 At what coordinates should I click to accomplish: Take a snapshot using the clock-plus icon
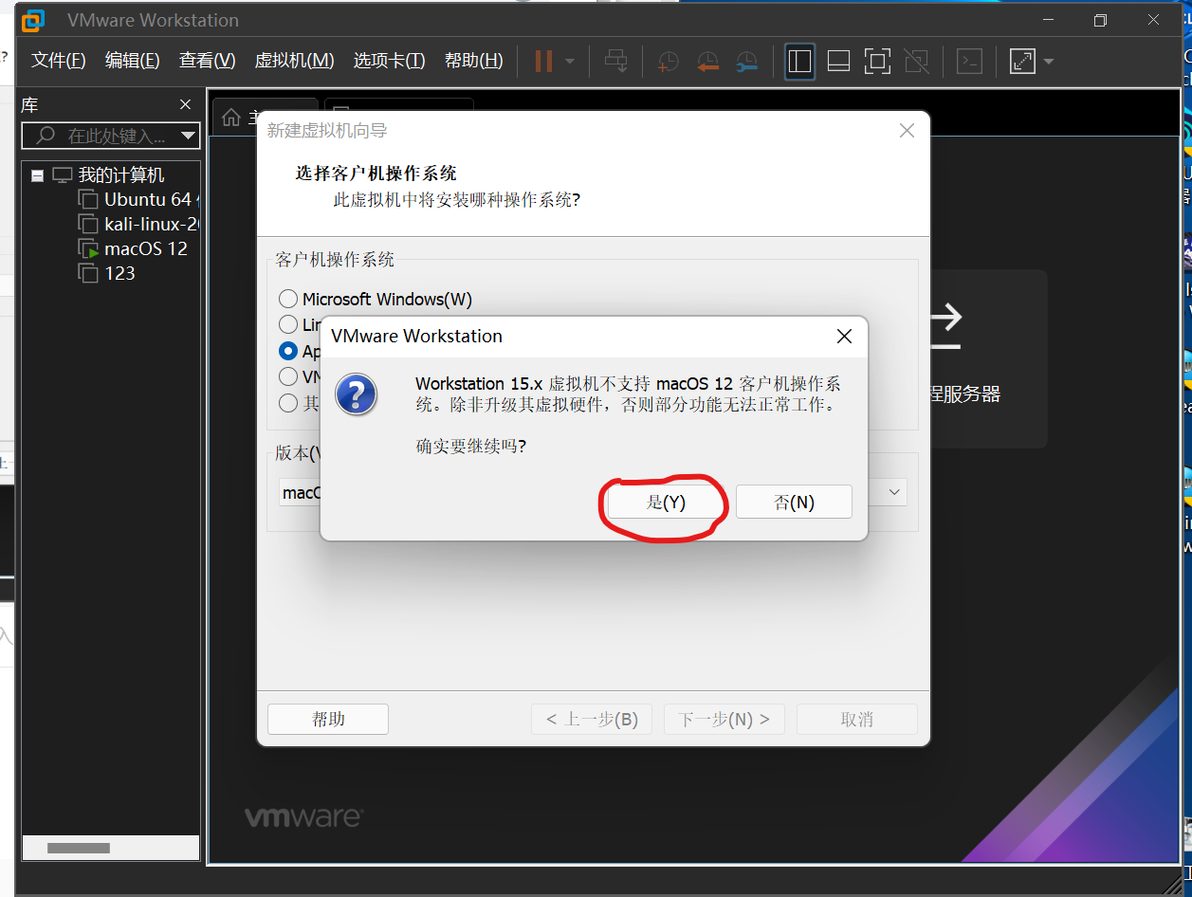(x=667, y=61)
